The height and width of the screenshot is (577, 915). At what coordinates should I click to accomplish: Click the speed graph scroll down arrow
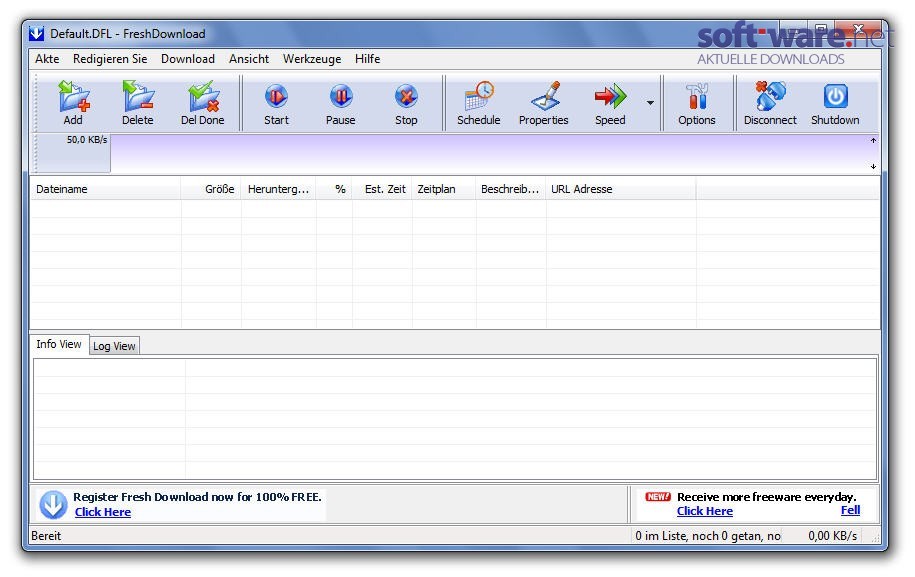873,167
